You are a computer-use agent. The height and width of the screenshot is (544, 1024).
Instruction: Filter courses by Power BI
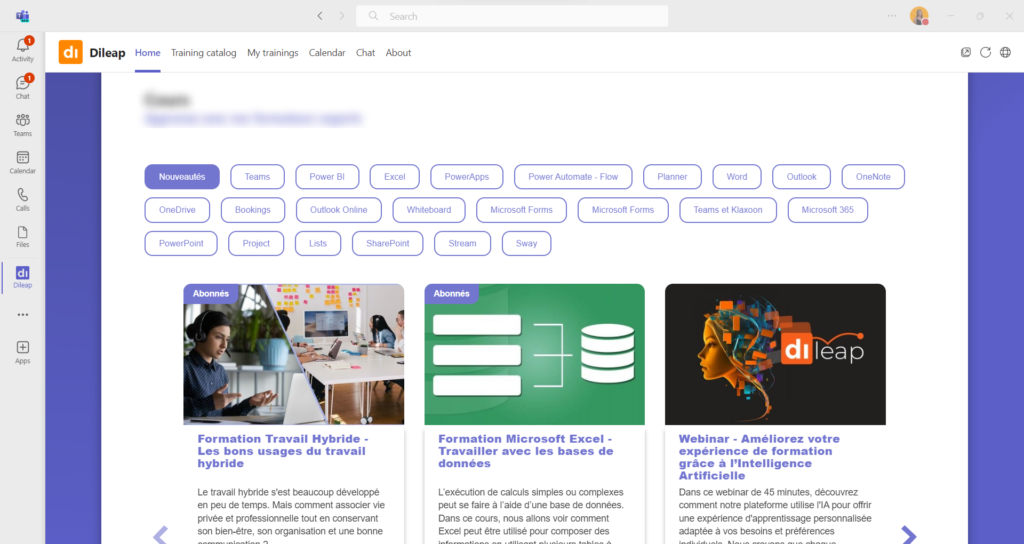pyautogui.click(x=327, y=177)
